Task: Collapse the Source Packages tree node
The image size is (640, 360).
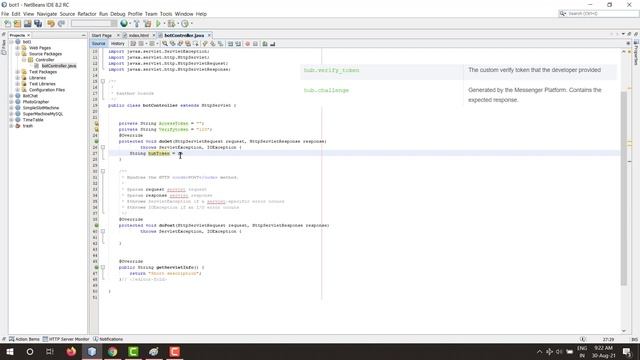Action: (18, 54)
